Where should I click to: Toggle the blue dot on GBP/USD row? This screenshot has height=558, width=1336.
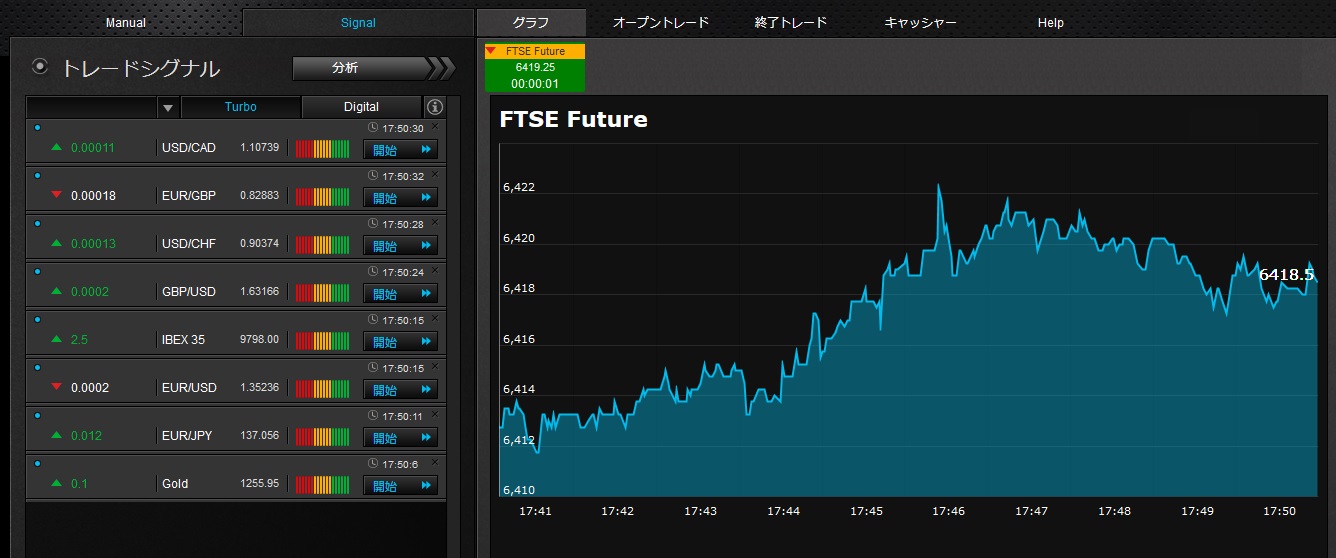(x=37, y=272)
